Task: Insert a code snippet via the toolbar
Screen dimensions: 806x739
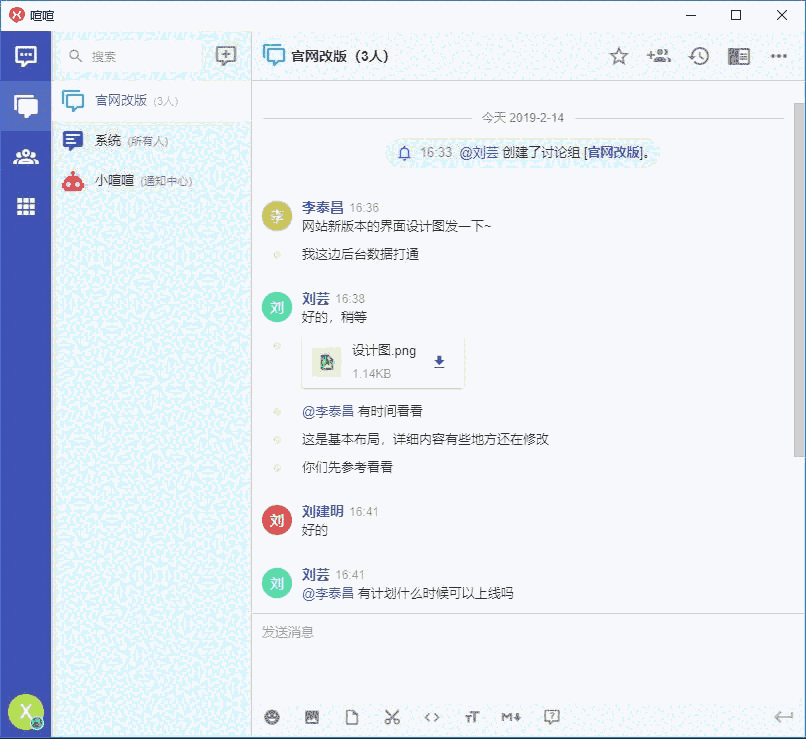Action: point(432,717)
